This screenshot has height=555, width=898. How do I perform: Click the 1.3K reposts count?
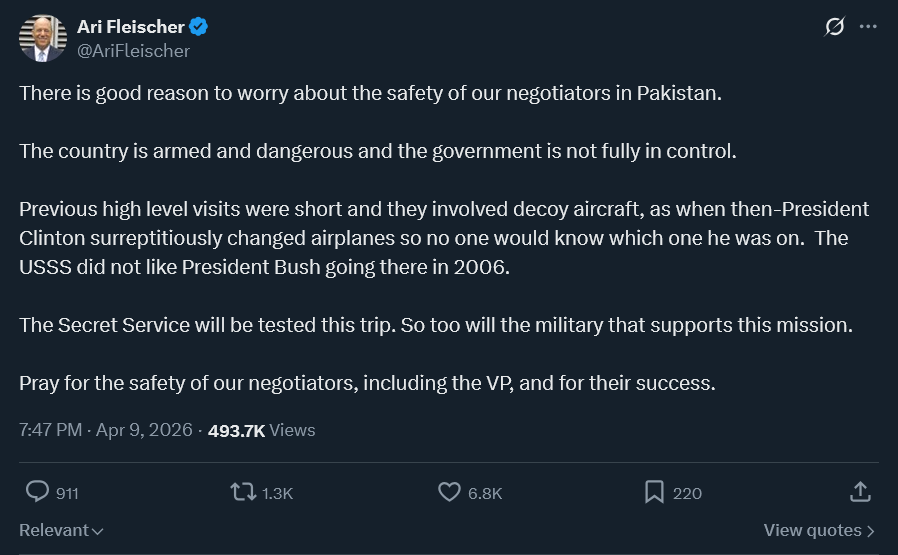277,493
